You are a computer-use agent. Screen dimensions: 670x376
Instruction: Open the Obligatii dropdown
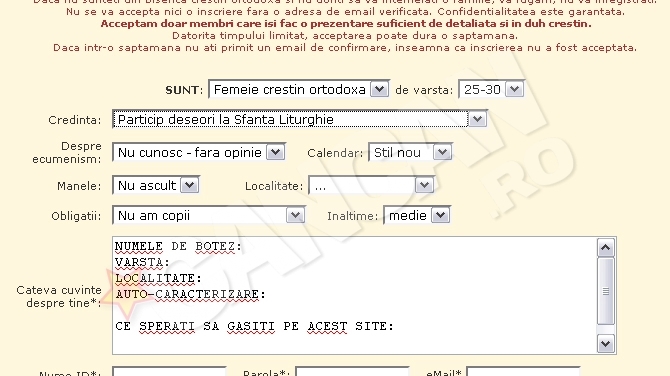209,215
